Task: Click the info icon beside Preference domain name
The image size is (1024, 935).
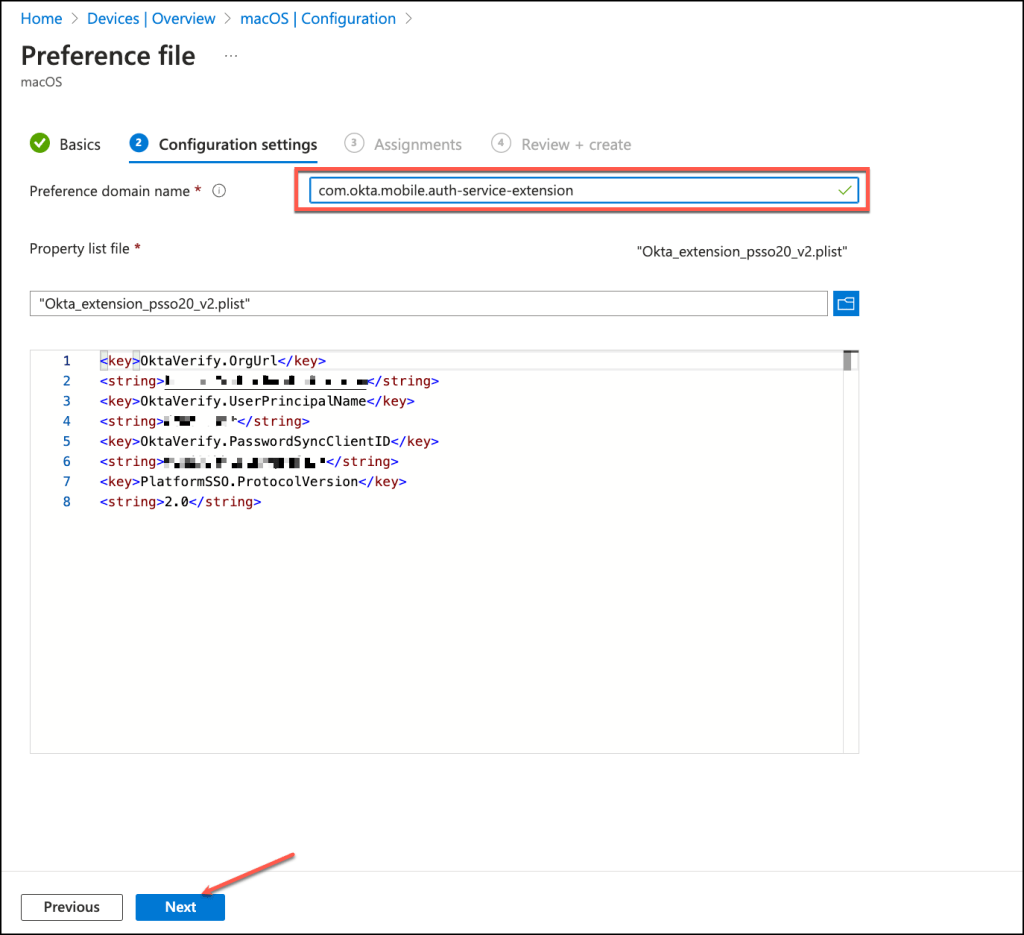Action: point(219,191)
